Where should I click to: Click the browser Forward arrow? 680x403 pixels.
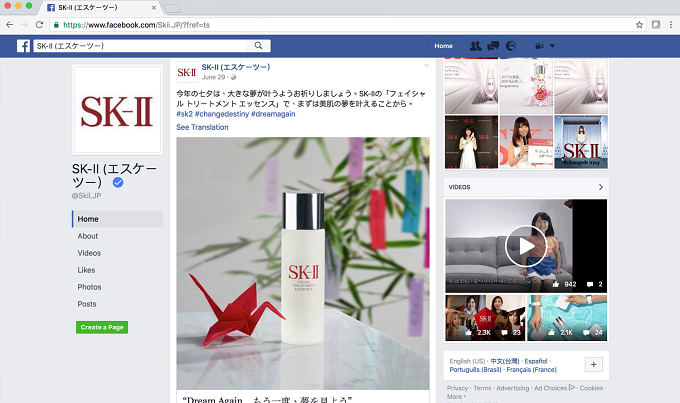point(24,25)
